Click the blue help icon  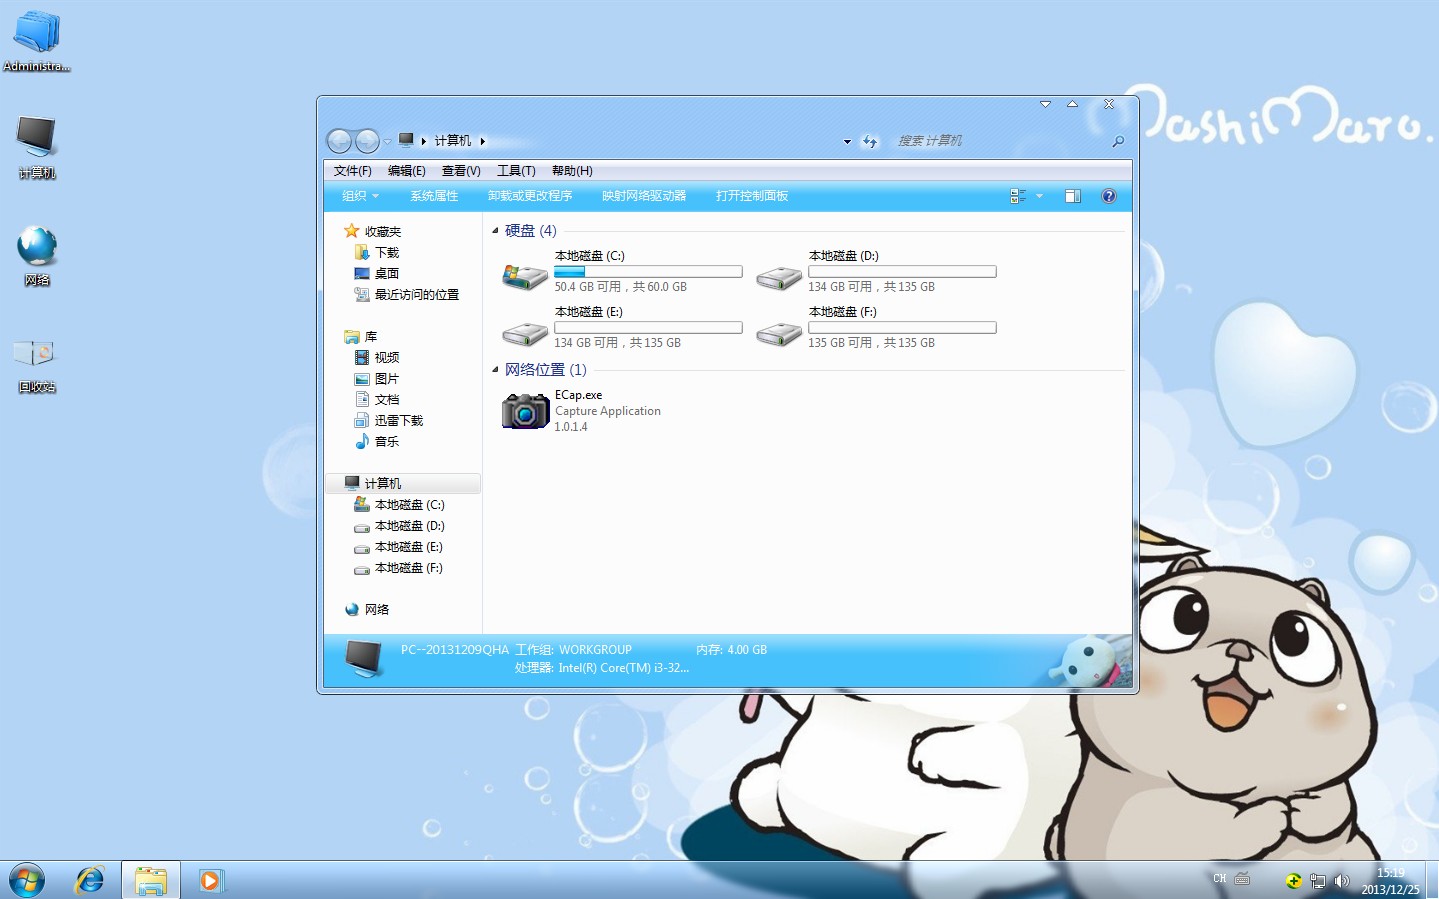1108,196
